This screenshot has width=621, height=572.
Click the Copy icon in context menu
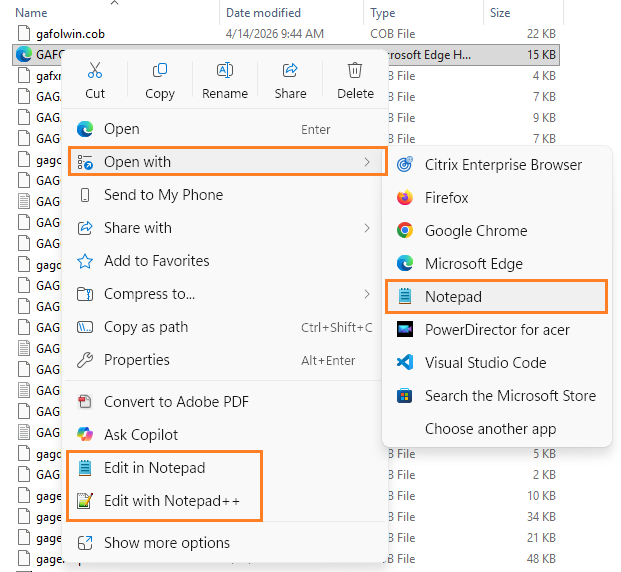point(160,70)
